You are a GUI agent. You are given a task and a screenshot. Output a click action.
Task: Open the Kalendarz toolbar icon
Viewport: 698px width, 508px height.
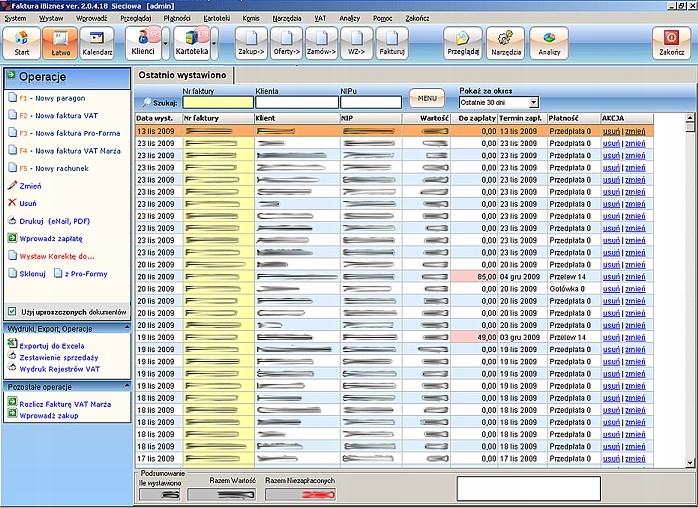click(97, 40)
